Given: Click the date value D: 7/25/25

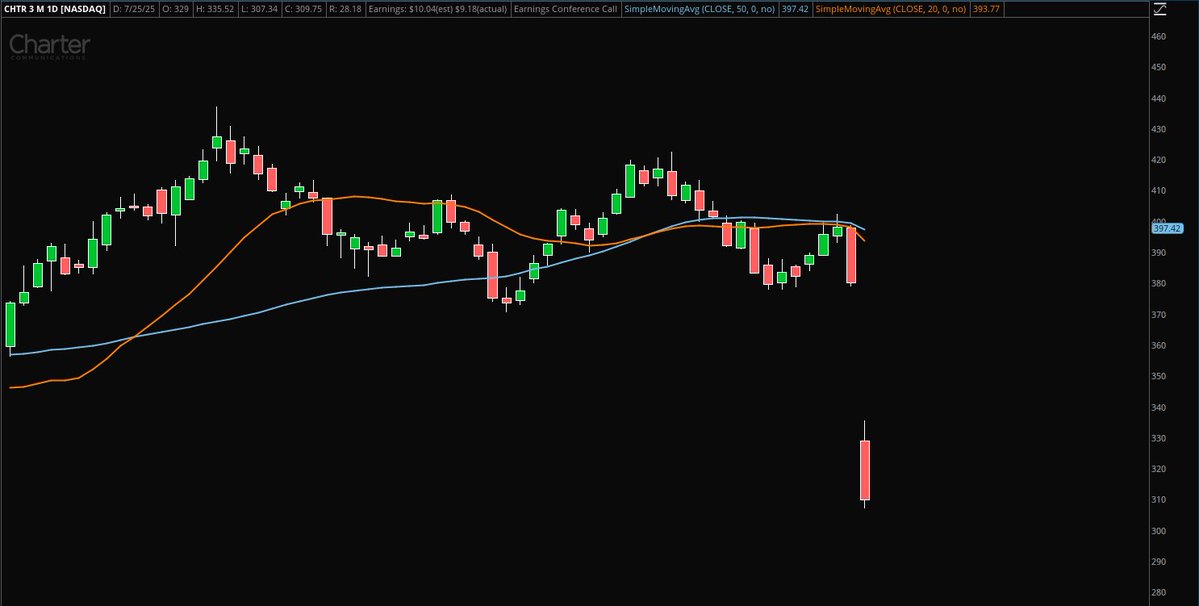Looking at the screenshot, I should pyautogui.click(x=135, y=9).
